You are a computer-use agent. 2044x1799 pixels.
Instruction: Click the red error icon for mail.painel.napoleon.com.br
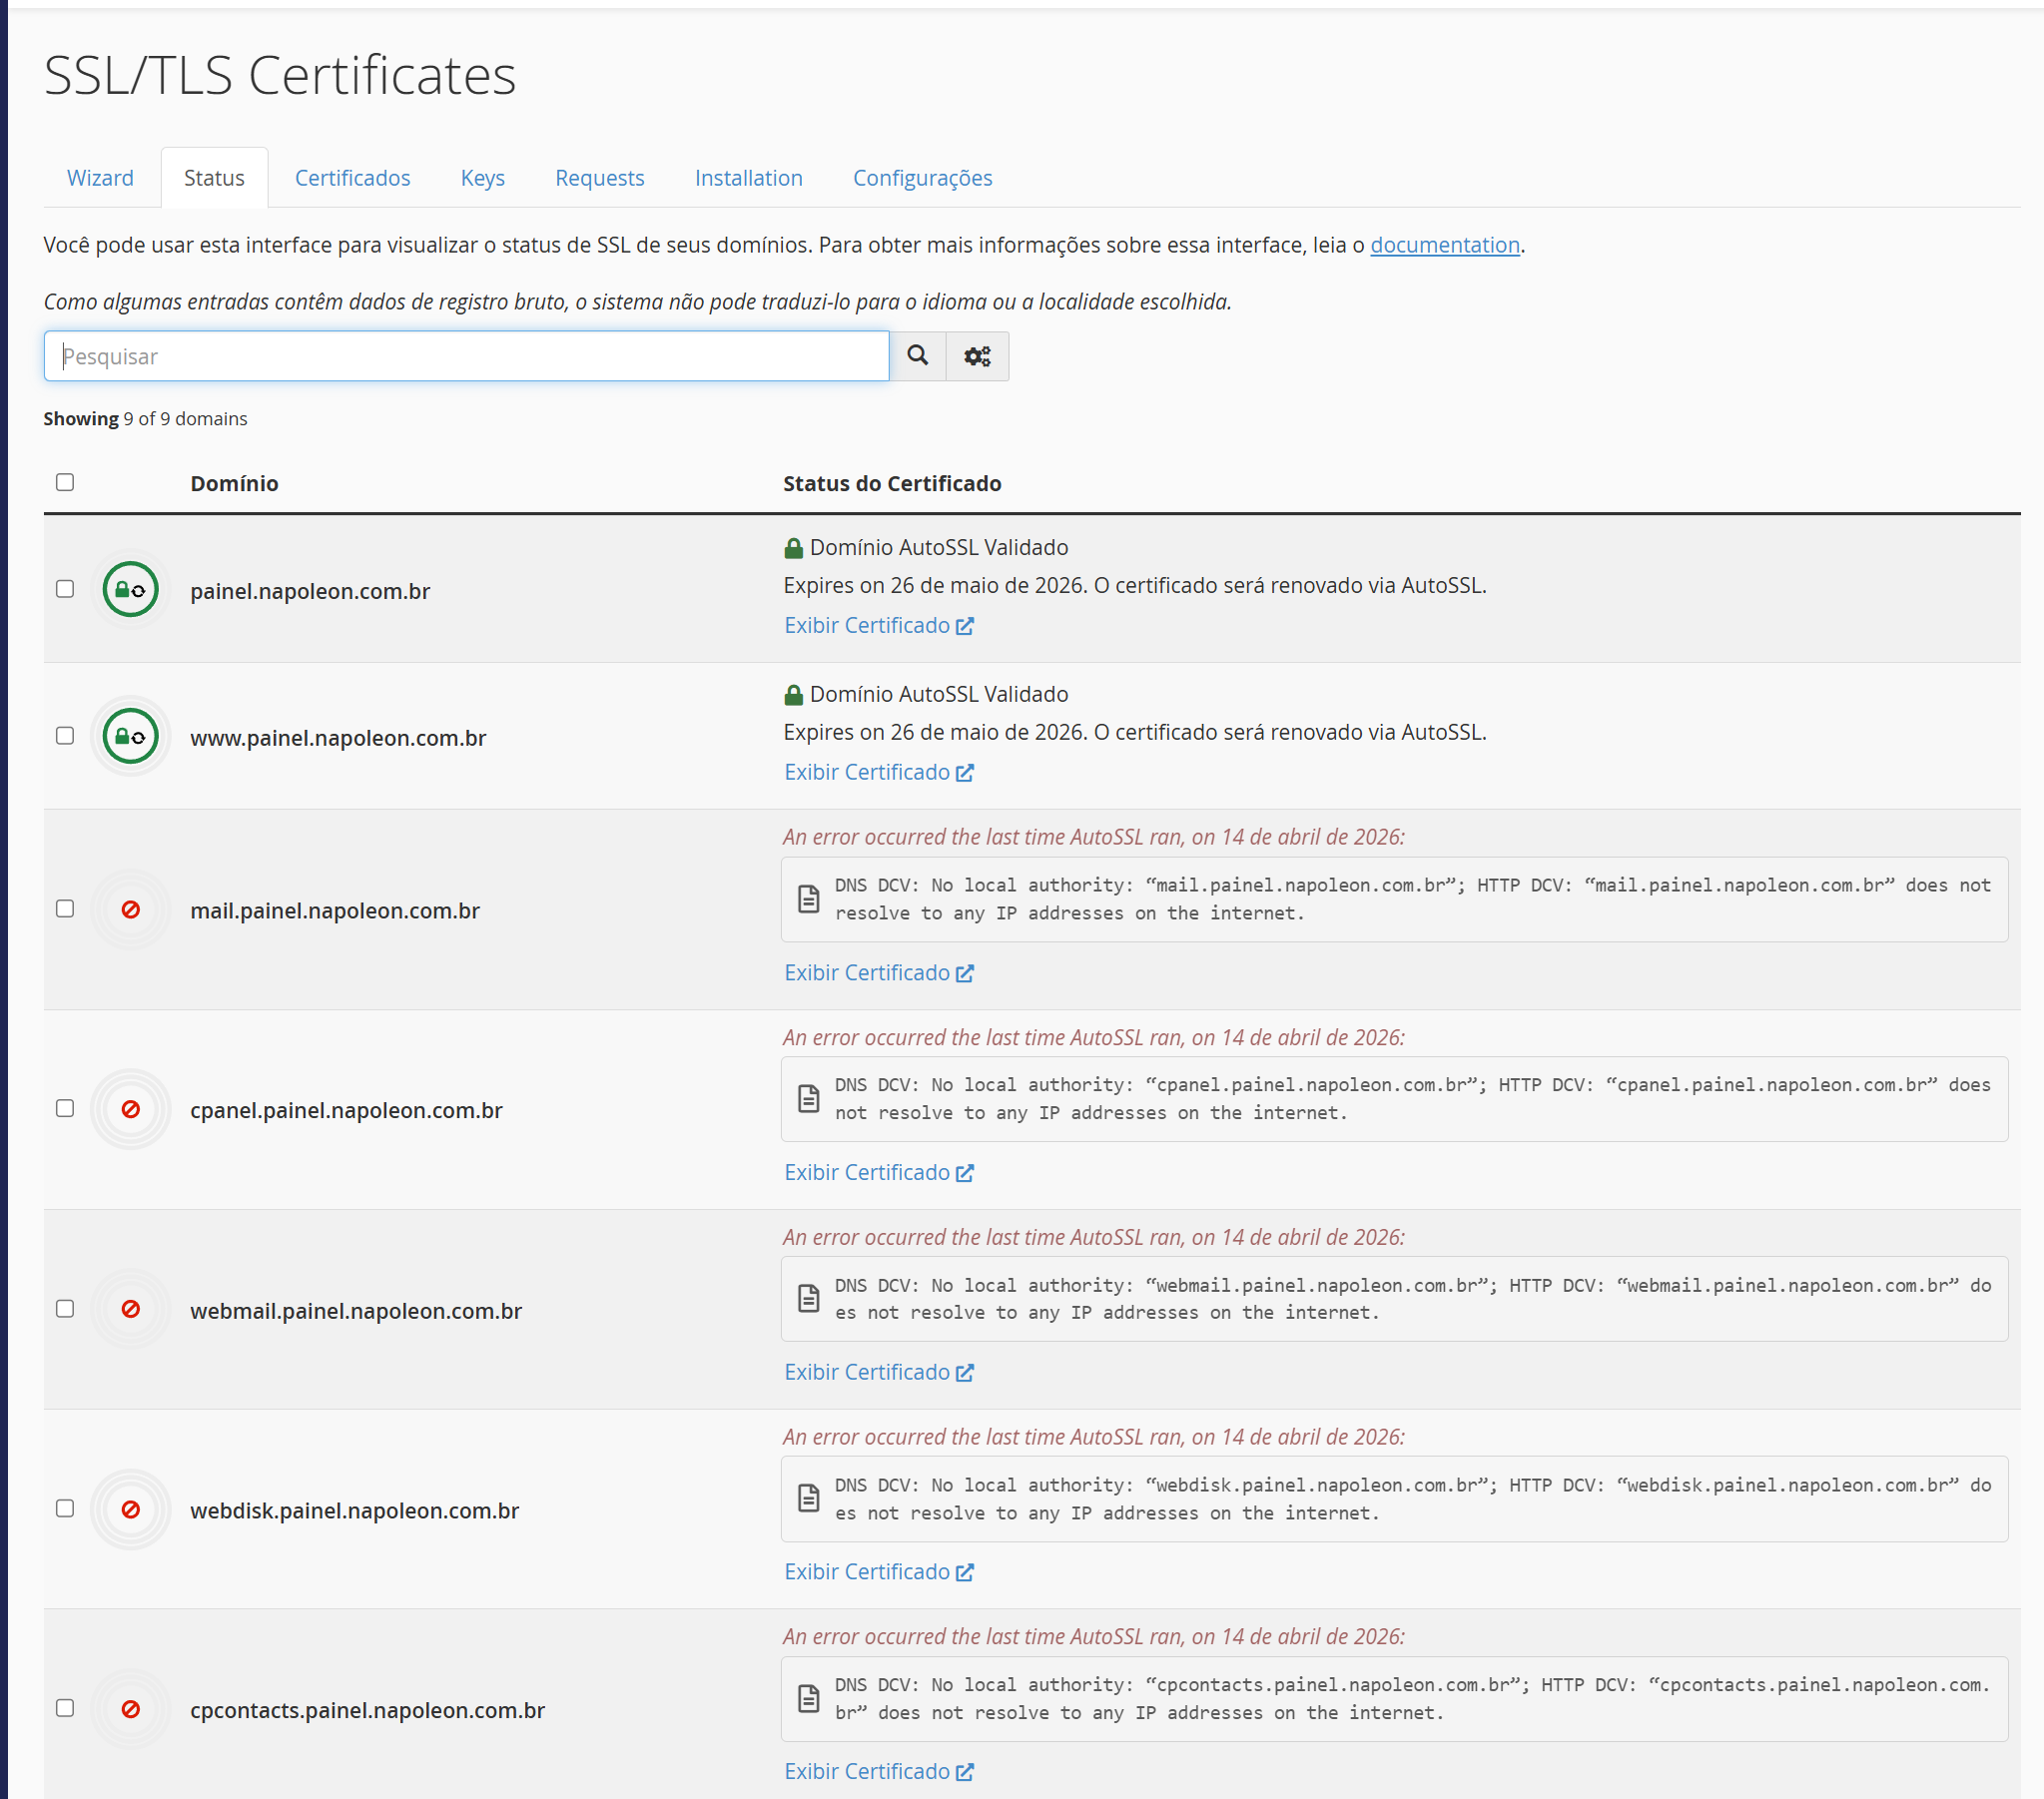click(x=131, y=910)
